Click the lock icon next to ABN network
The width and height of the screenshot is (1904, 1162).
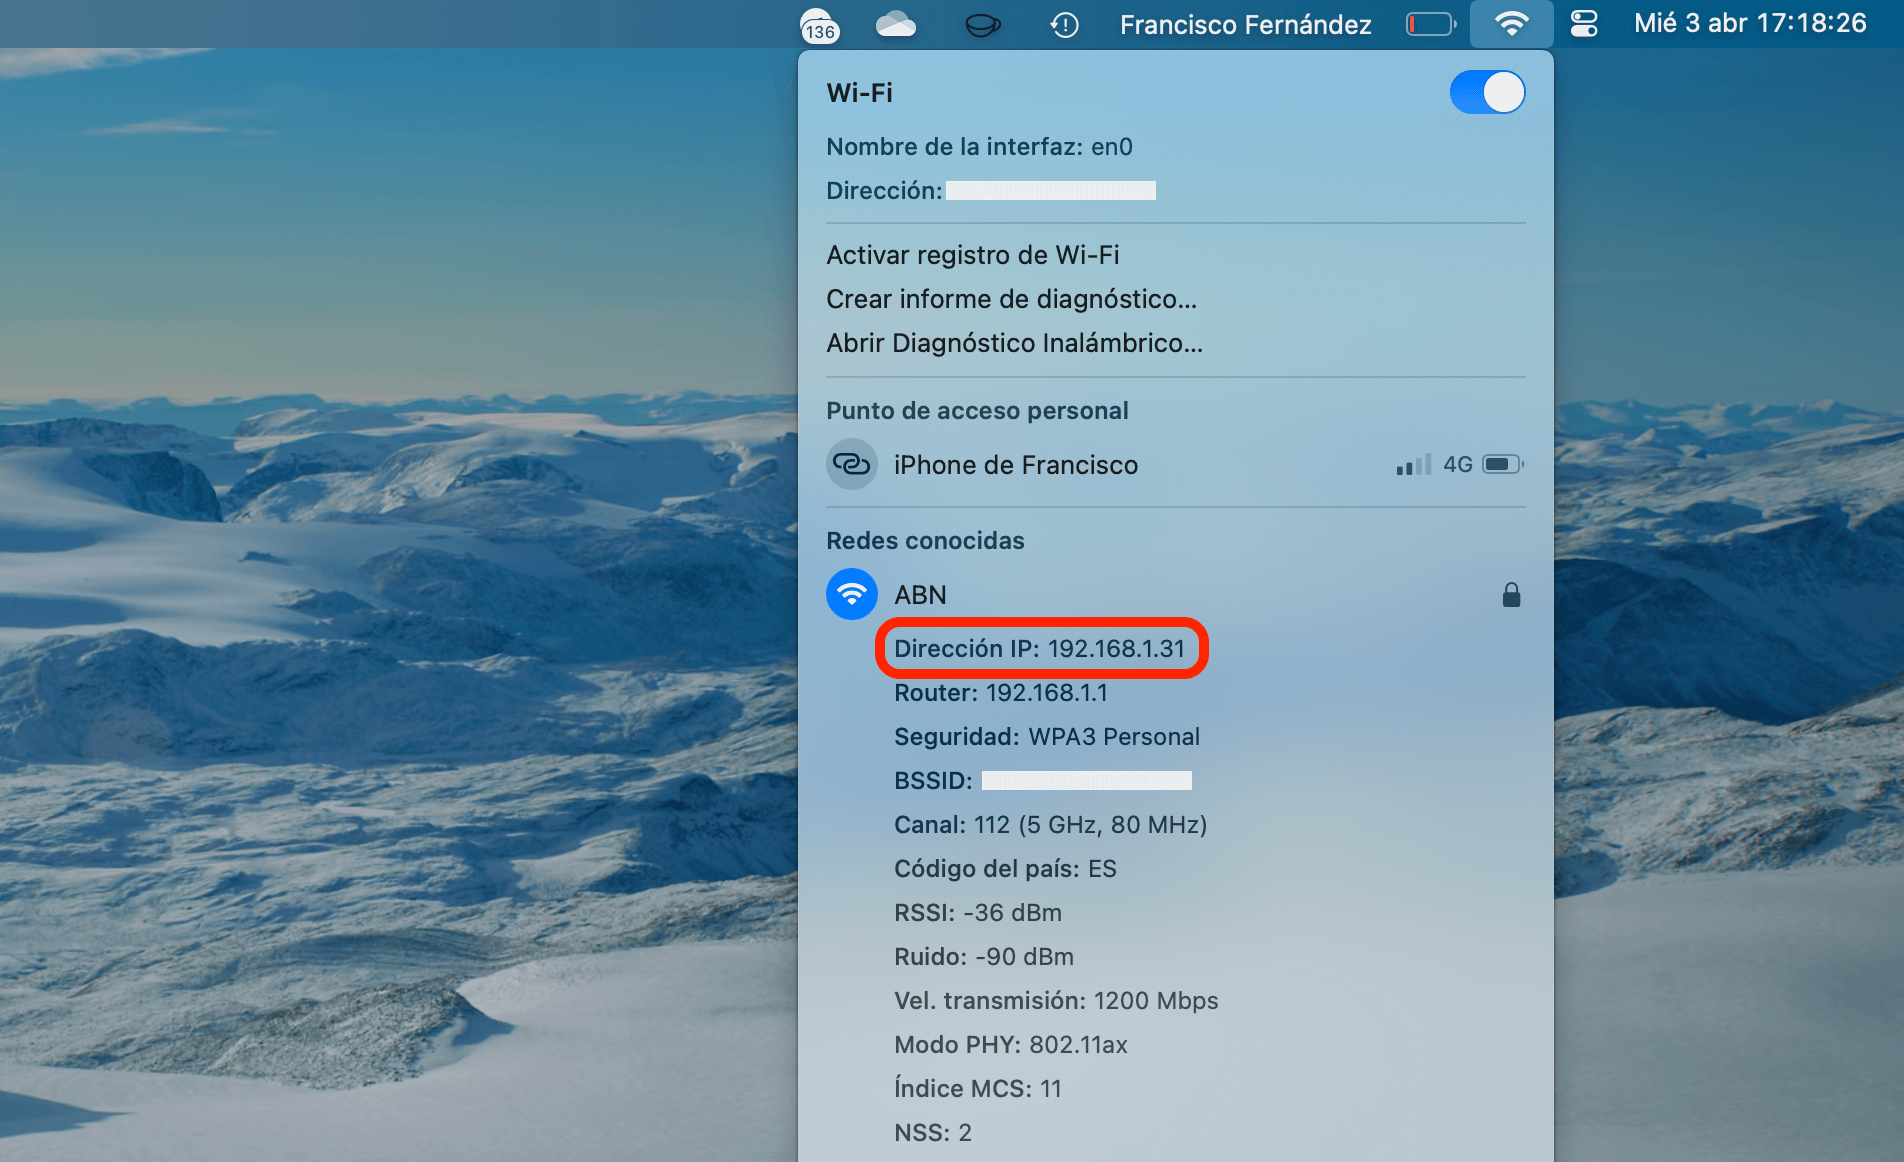[x=1511, y=594]
